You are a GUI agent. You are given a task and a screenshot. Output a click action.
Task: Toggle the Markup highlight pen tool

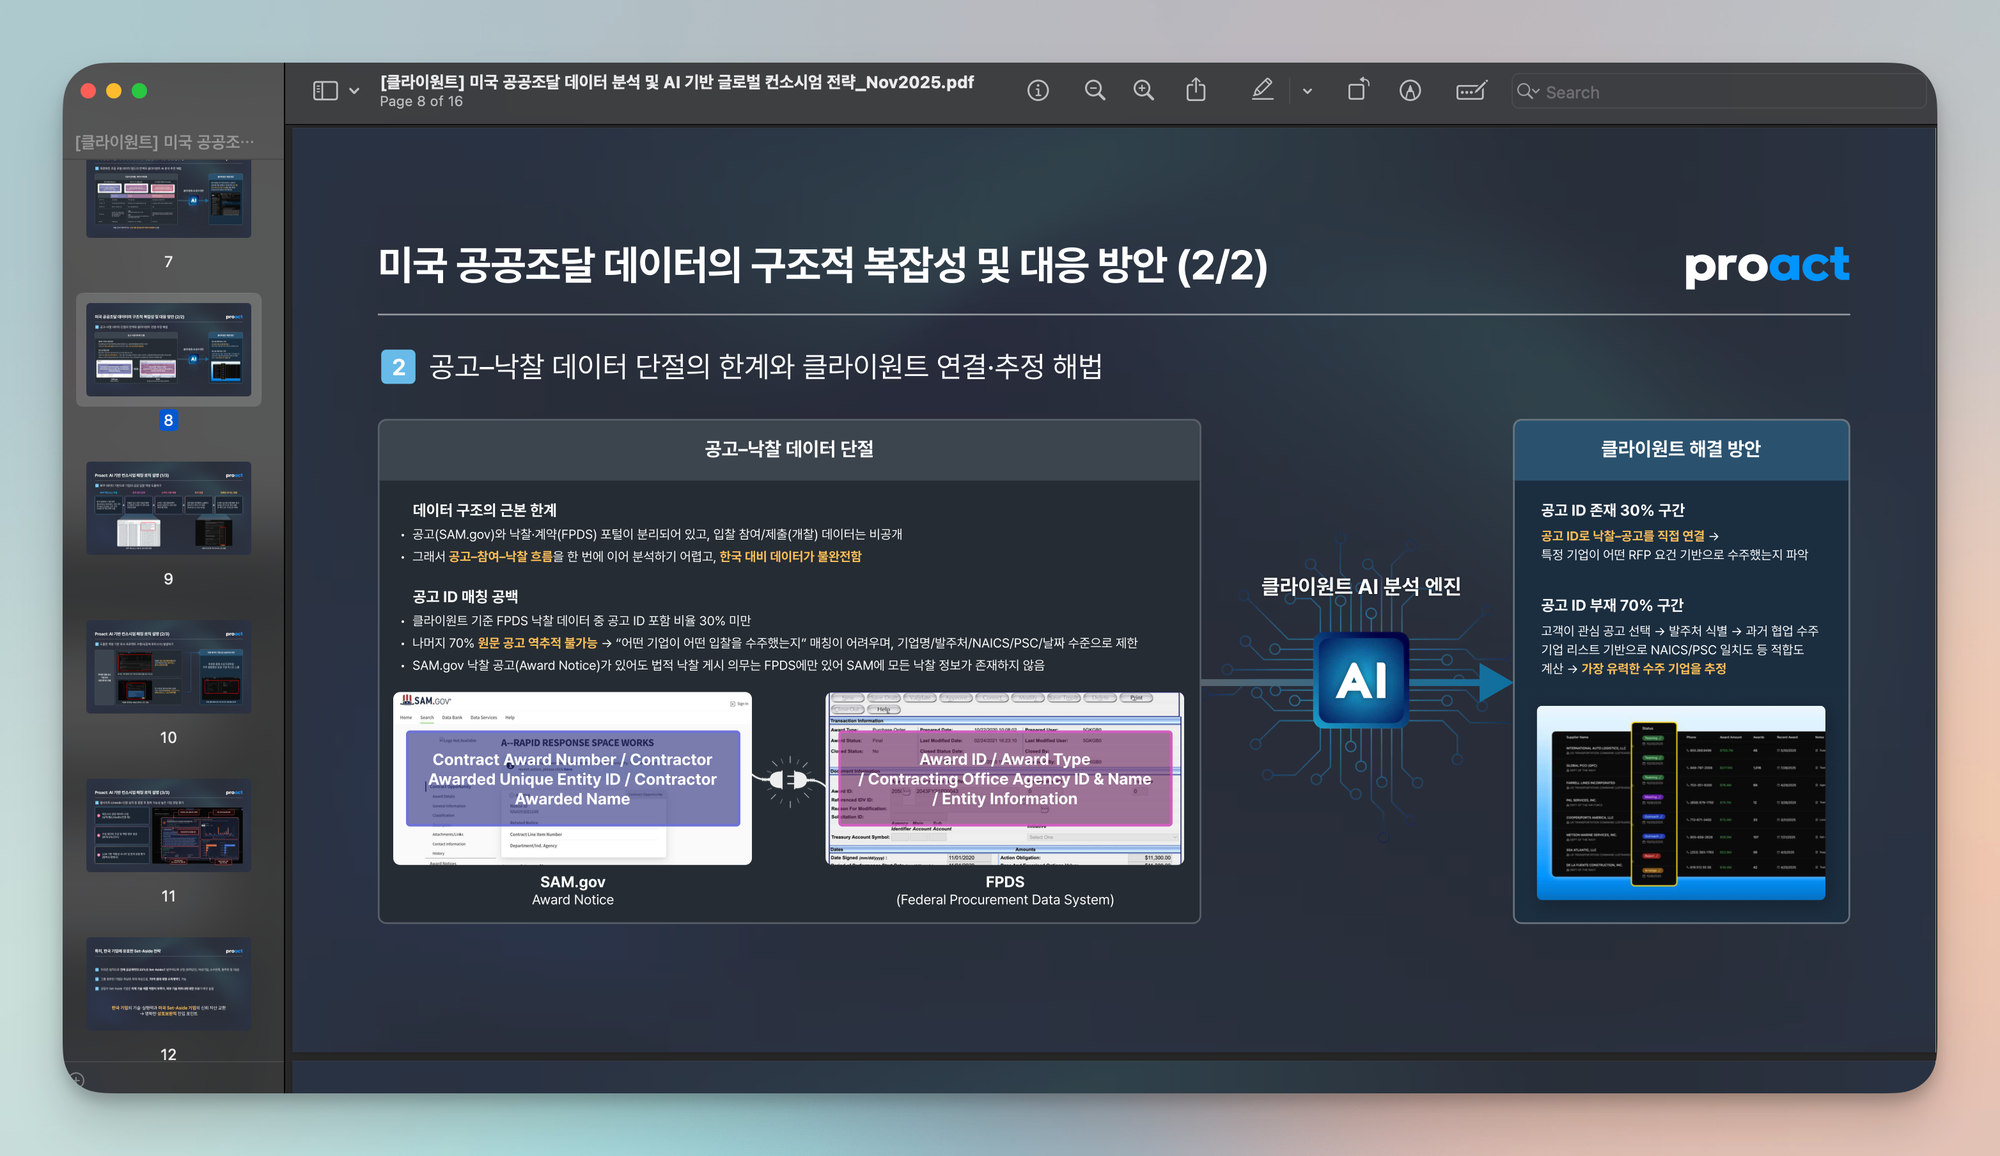pos(1262,91)
